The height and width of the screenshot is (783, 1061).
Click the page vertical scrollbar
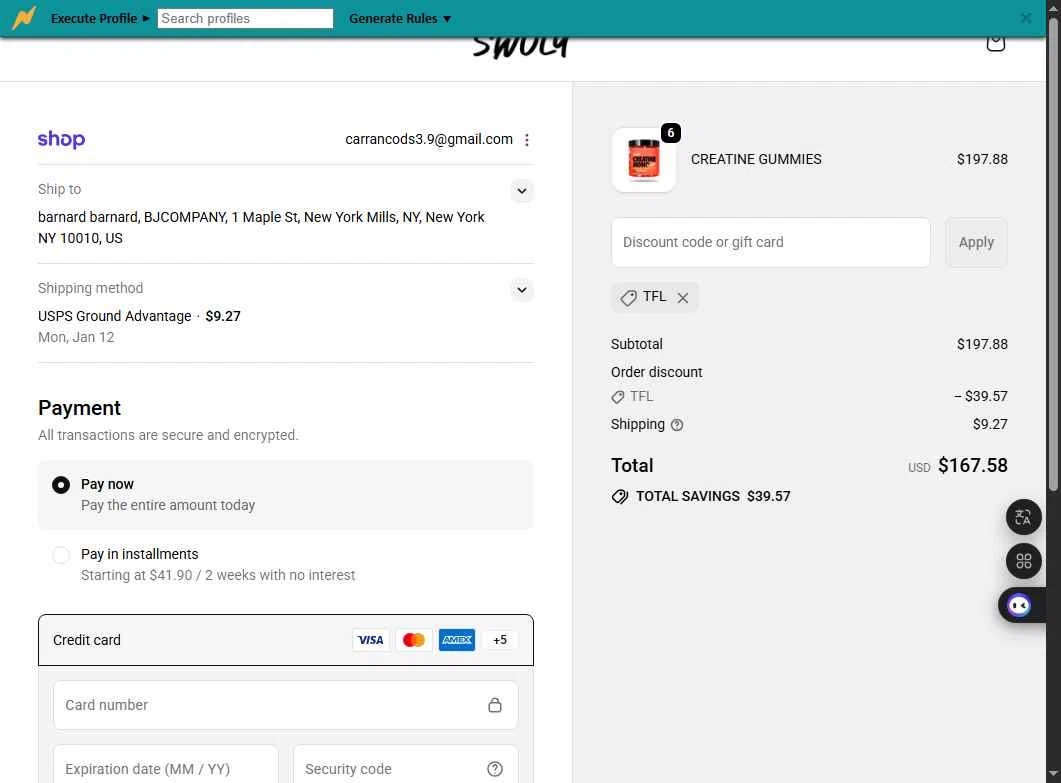click(x=1053, y=254)
